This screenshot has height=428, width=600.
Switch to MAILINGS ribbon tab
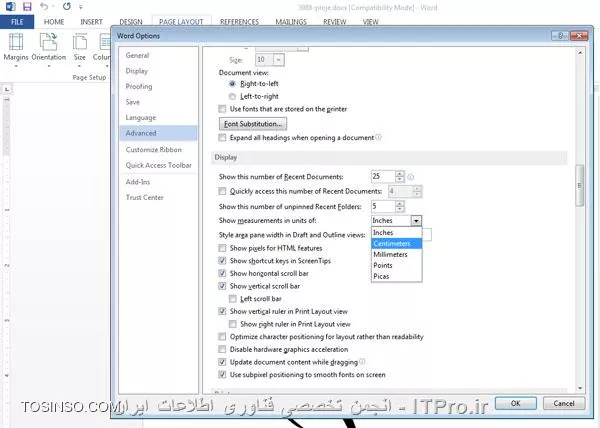click(291, 22)
